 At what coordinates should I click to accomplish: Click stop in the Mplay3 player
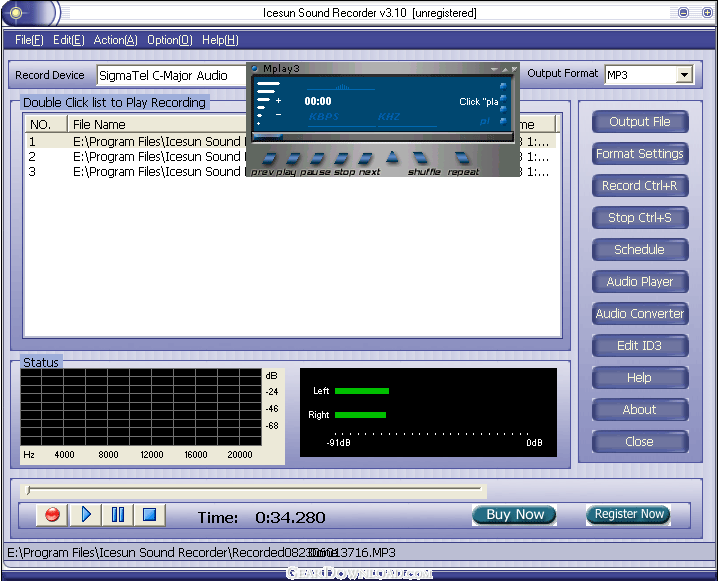[x=341, y=159]
